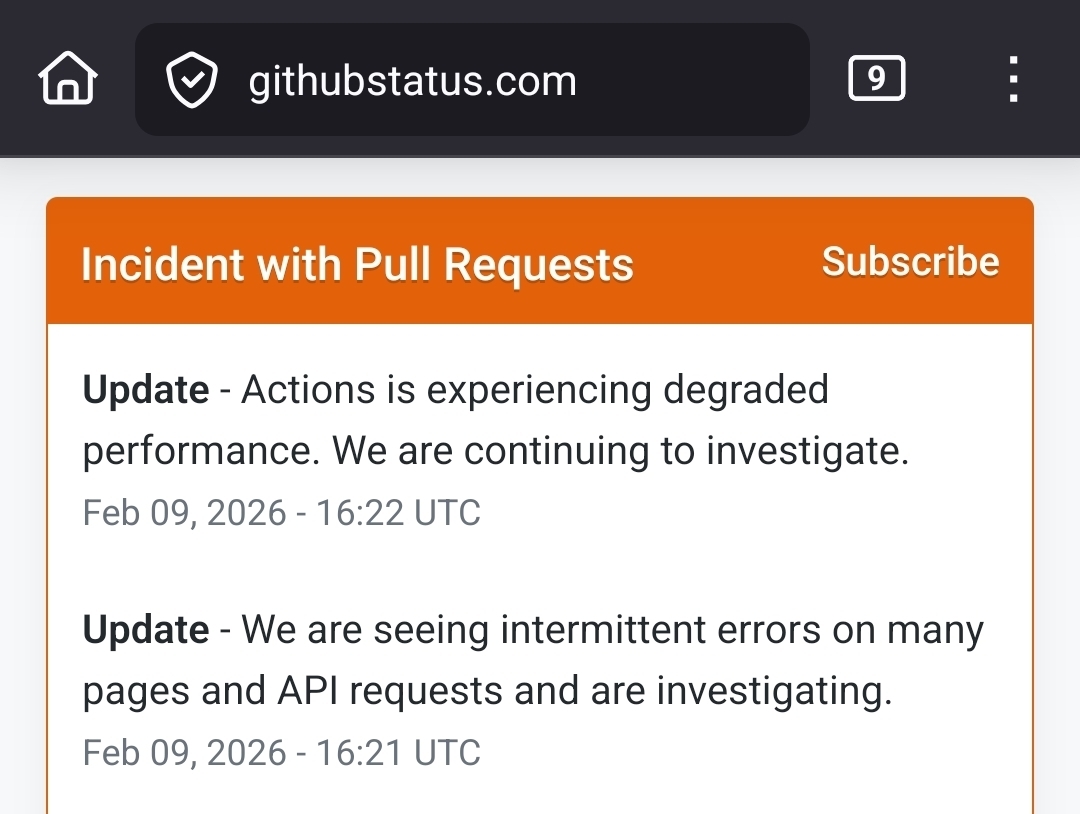Tap the browser home icon
This screenshot has height=814, width=1080.
68,79
